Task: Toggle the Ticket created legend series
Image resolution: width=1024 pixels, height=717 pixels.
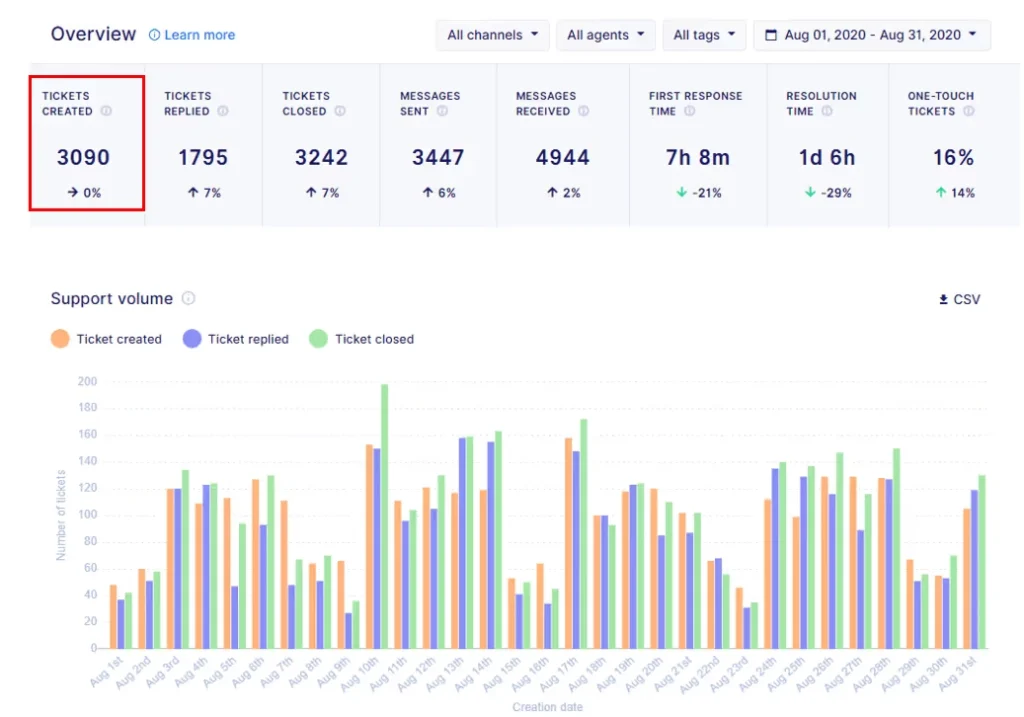Action: [x=106, y=339]
